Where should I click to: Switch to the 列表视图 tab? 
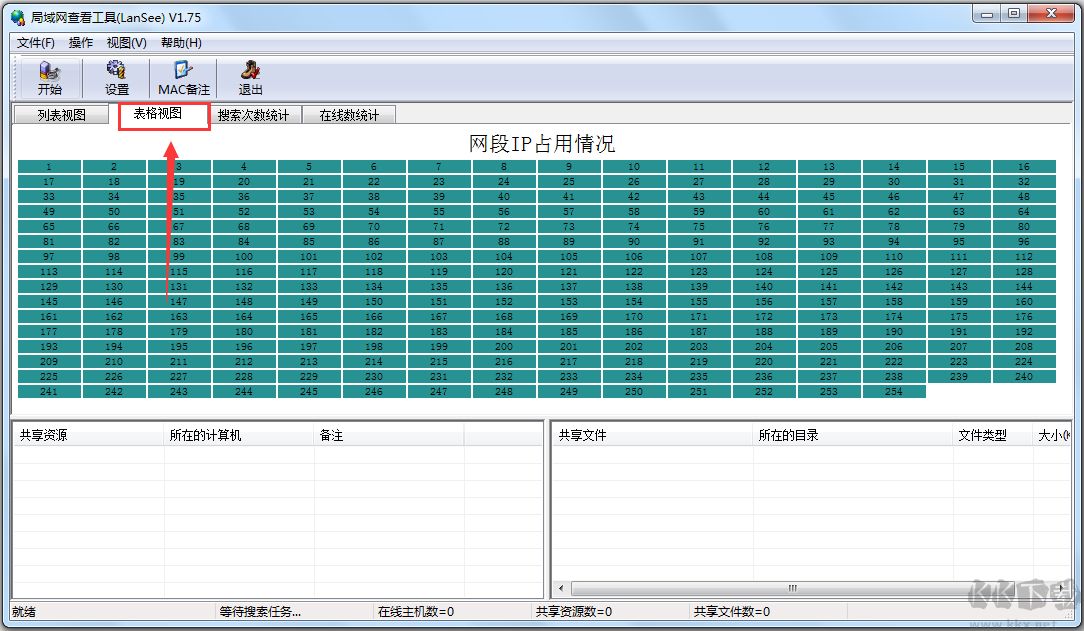61,115
